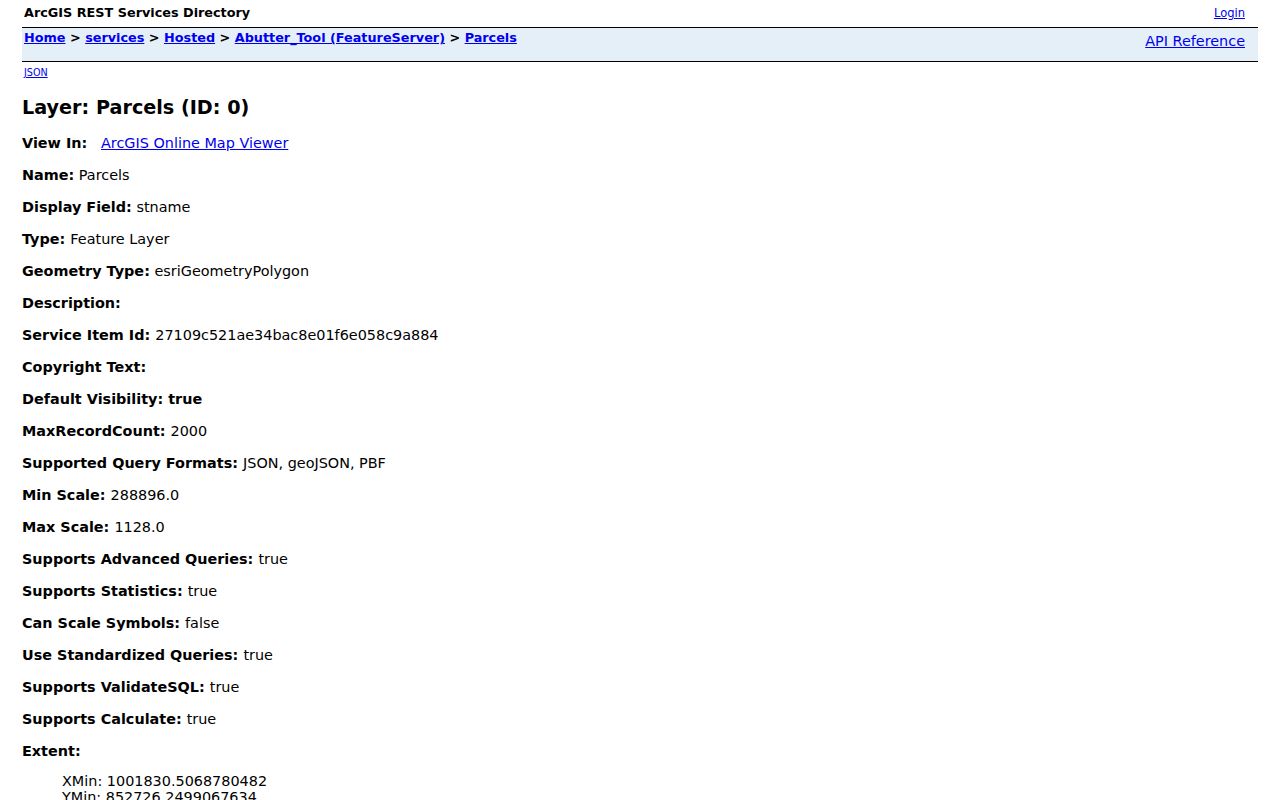
Task: Click the Extent label
Action: pos(51,751)
